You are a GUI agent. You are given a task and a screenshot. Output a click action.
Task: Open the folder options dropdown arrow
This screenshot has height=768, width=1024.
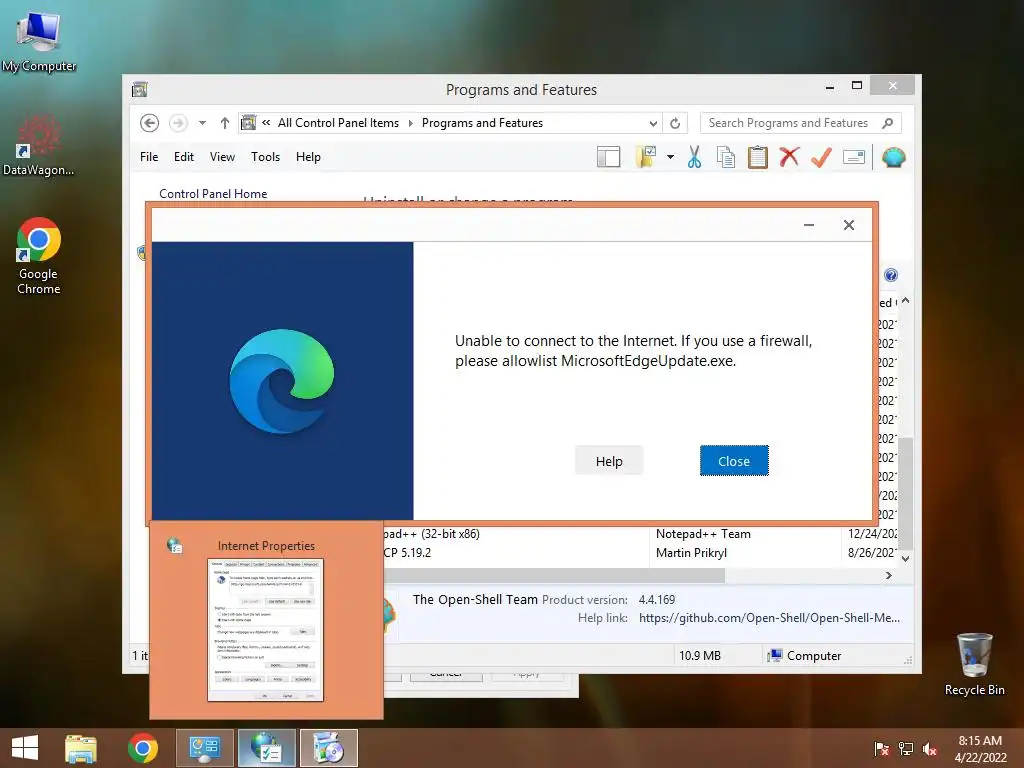pos(670,157)
